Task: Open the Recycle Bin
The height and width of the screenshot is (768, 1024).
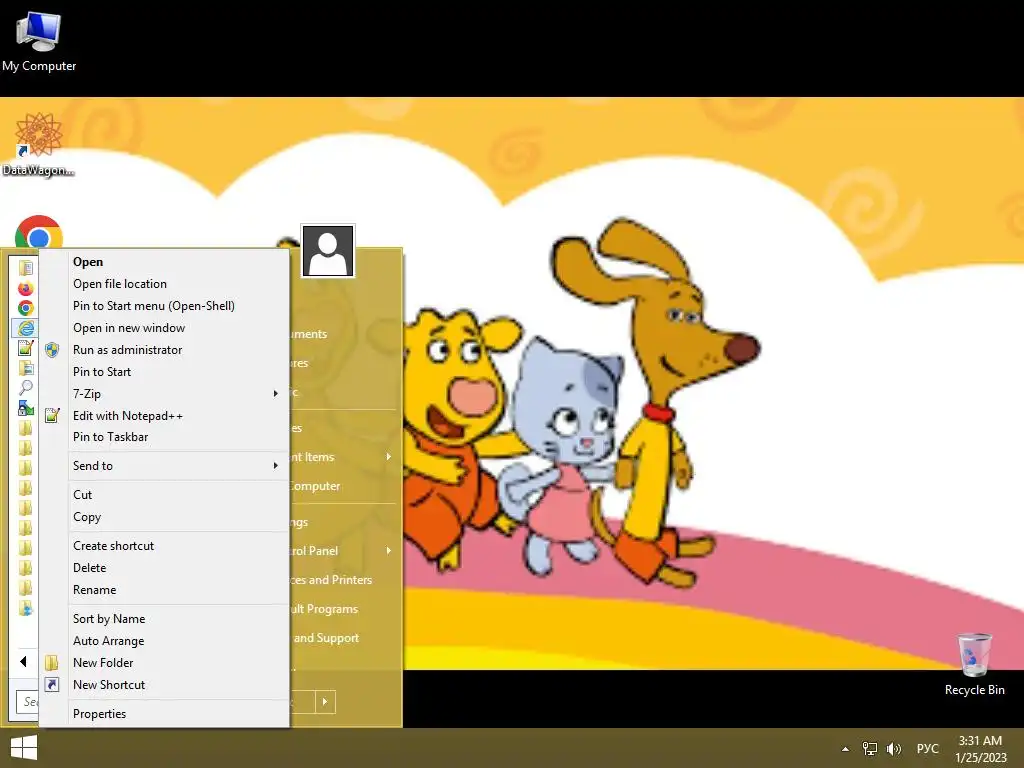Action: 974,665
